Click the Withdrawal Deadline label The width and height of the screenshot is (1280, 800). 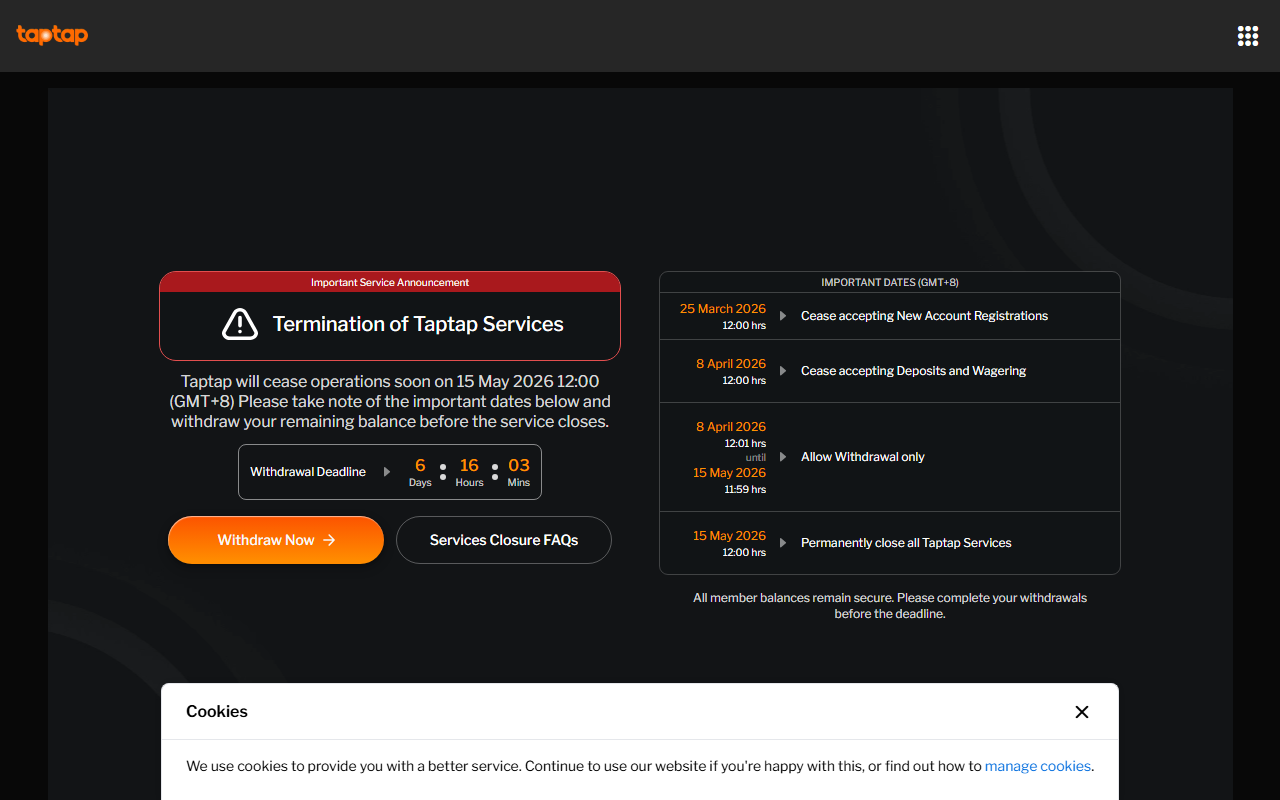click(308, 472)
